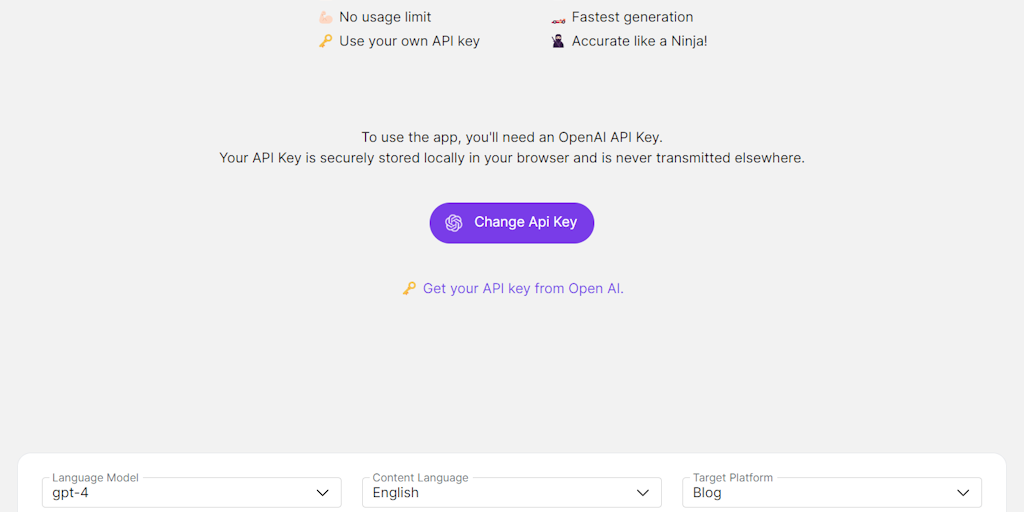The width and height of the screenshot is (1024, 512).
Task: Click the chevron arrow in the Language Model field
Action: point(323,493)
